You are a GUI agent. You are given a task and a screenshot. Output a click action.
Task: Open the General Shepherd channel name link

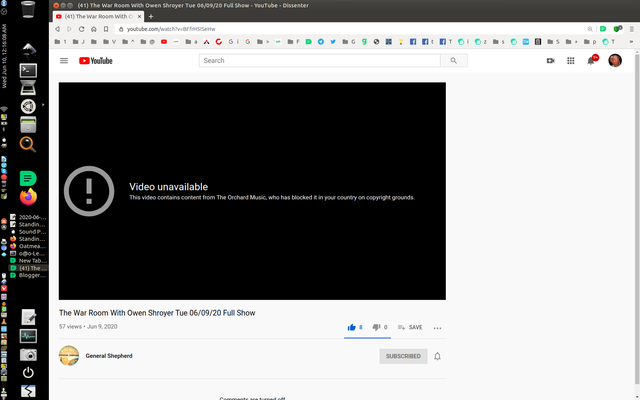109,356
